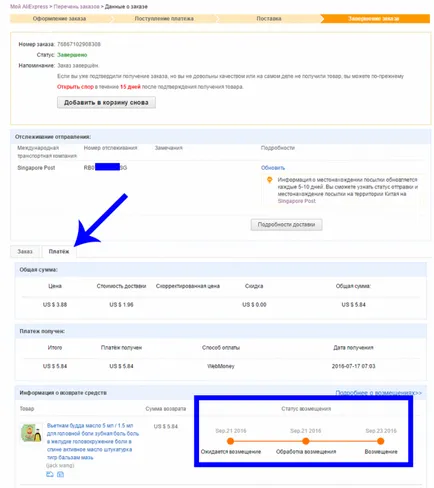Click the Обновить tracking link
This screenshot has height=488, width=434.
coord(273,168)
